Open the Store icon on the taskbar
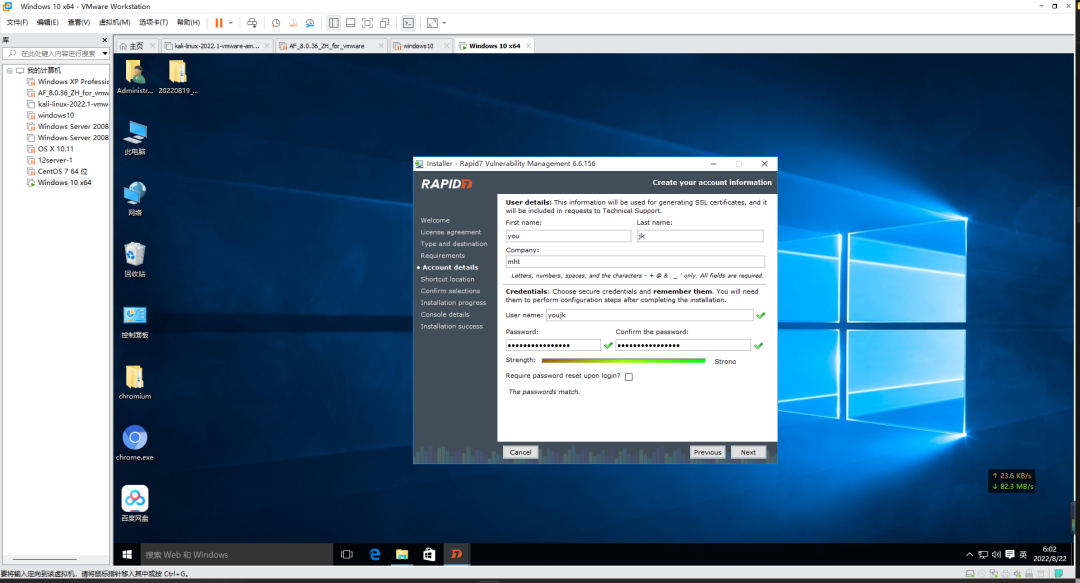1080x583 pixels. (x=429, y=555)
